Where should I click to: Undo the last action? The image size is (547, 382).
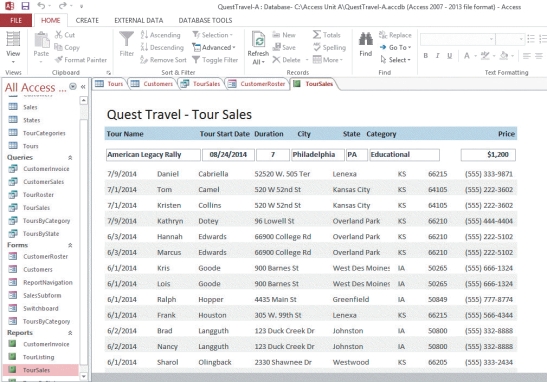(x=41, y=6)
